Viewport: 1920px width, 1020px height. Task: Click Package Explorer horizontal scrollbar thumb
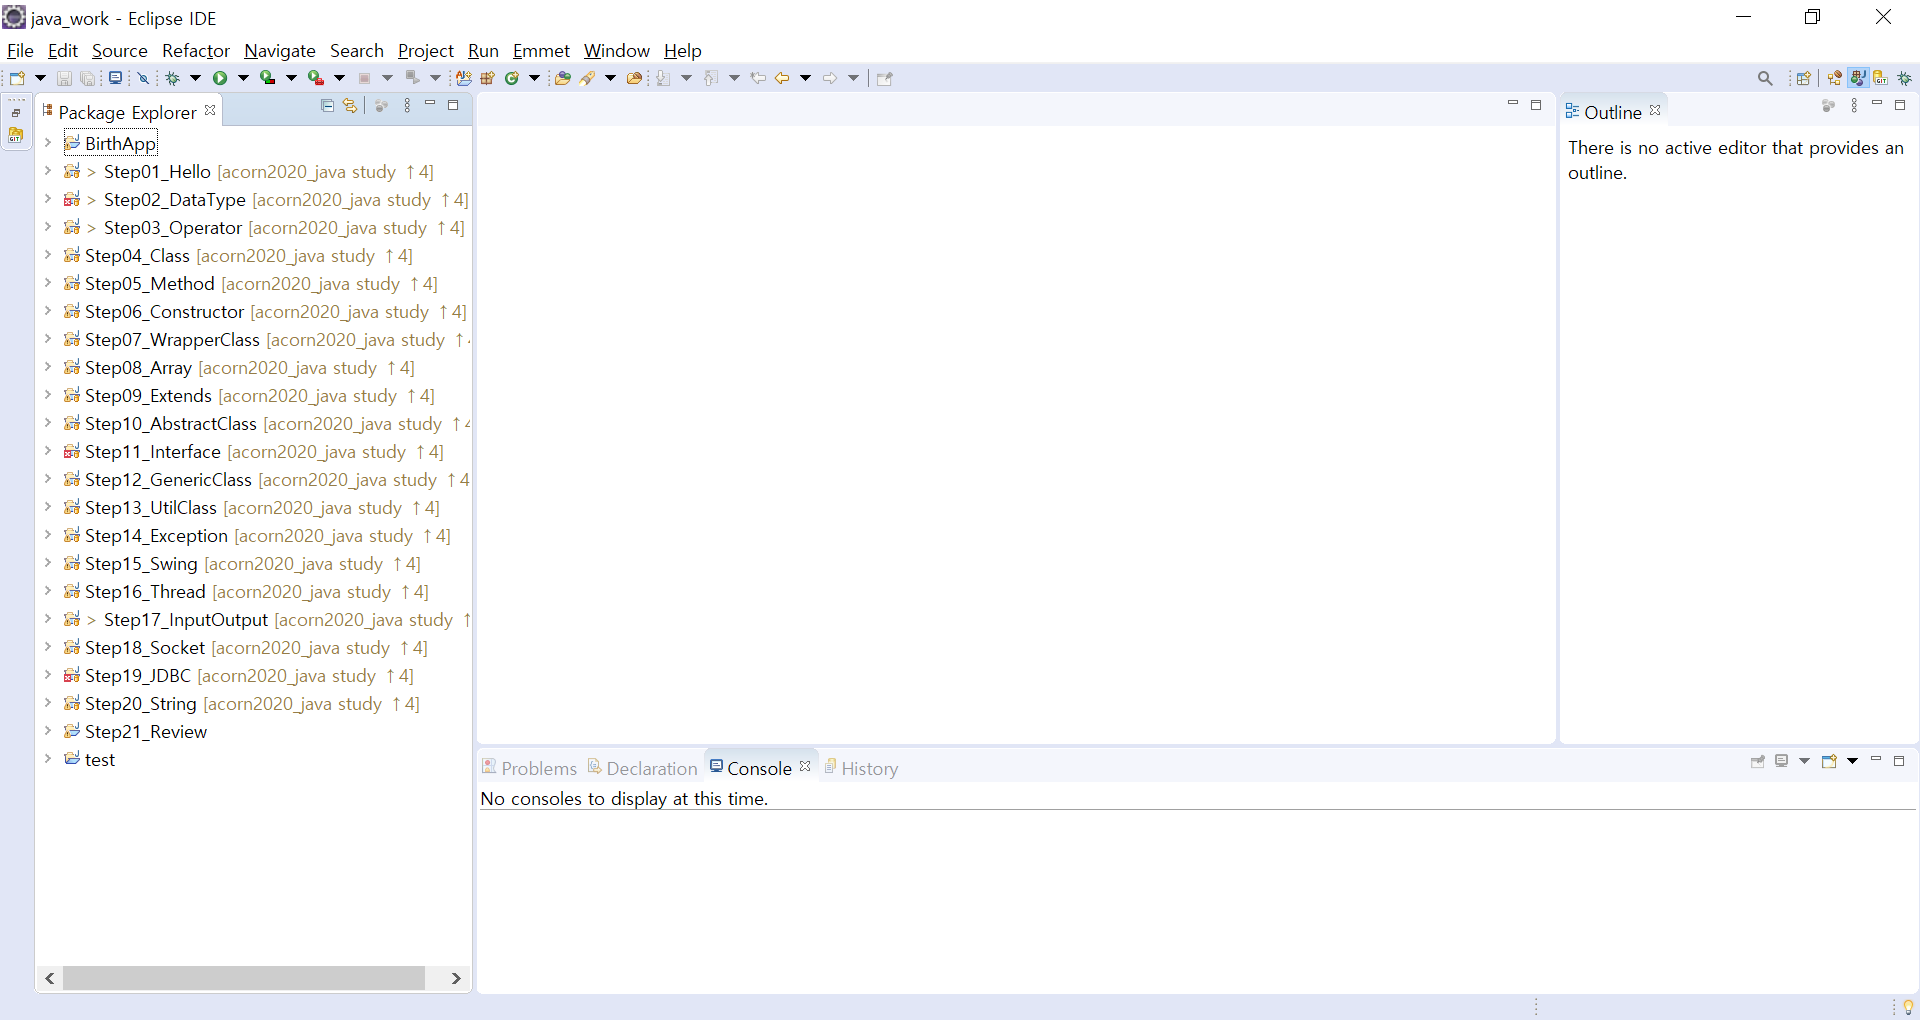(x=244, y=977)
